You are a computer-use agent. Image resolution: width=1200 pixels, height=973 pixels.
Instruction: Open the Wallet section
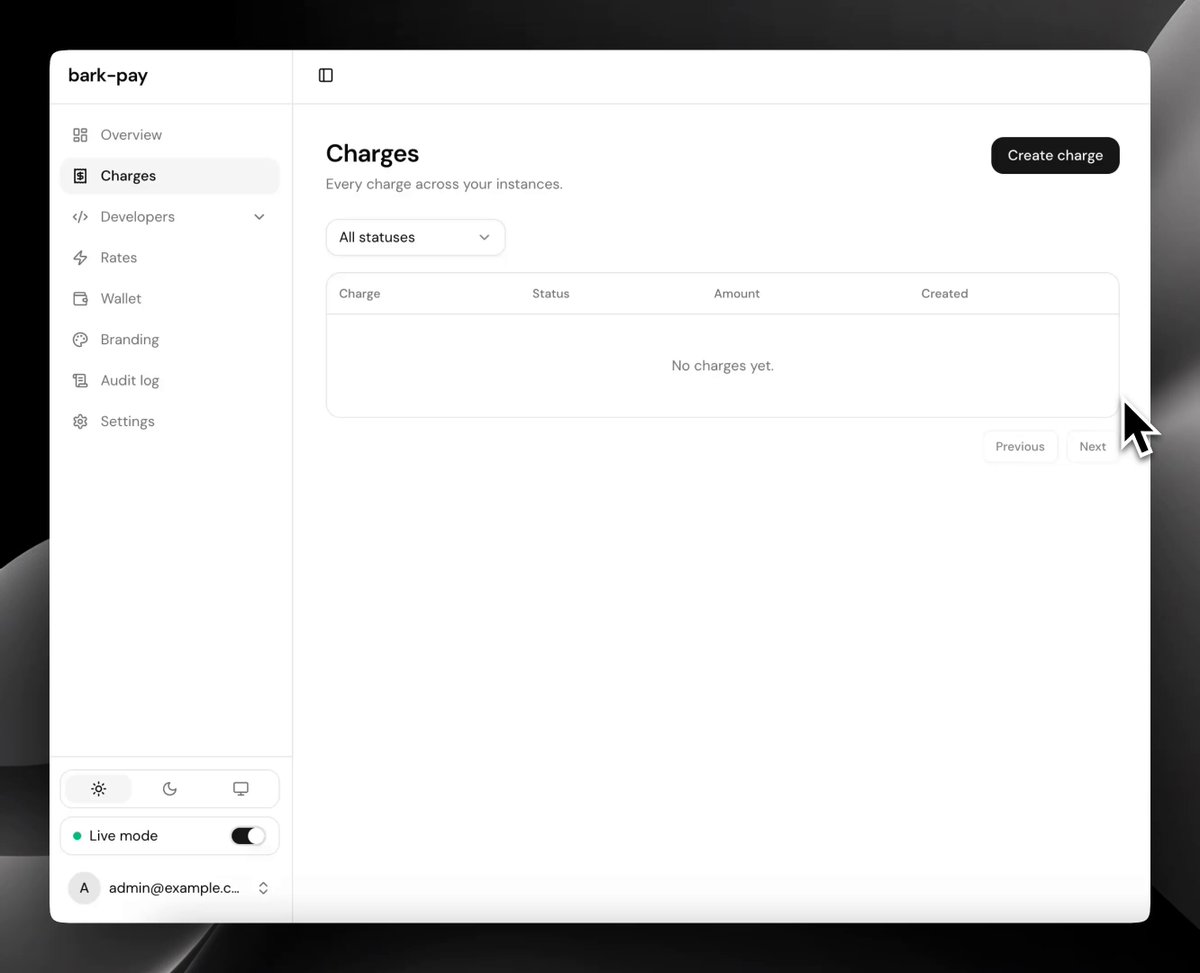(x=169, y=299)
